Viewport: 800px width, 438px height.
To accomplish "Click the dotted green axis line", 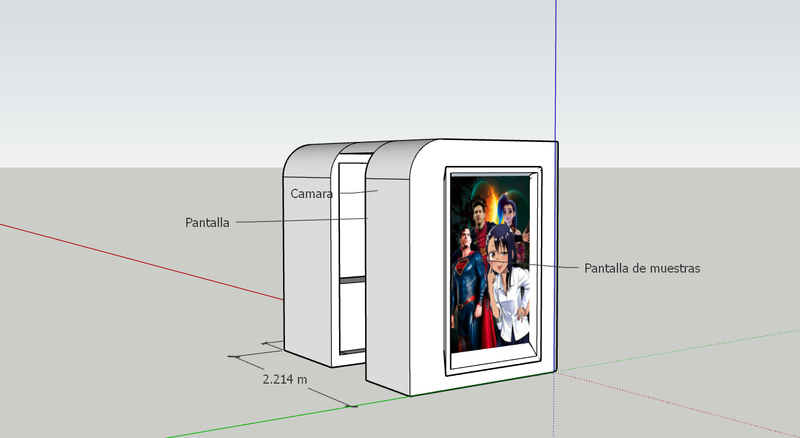I will click(x=679, y=351).
